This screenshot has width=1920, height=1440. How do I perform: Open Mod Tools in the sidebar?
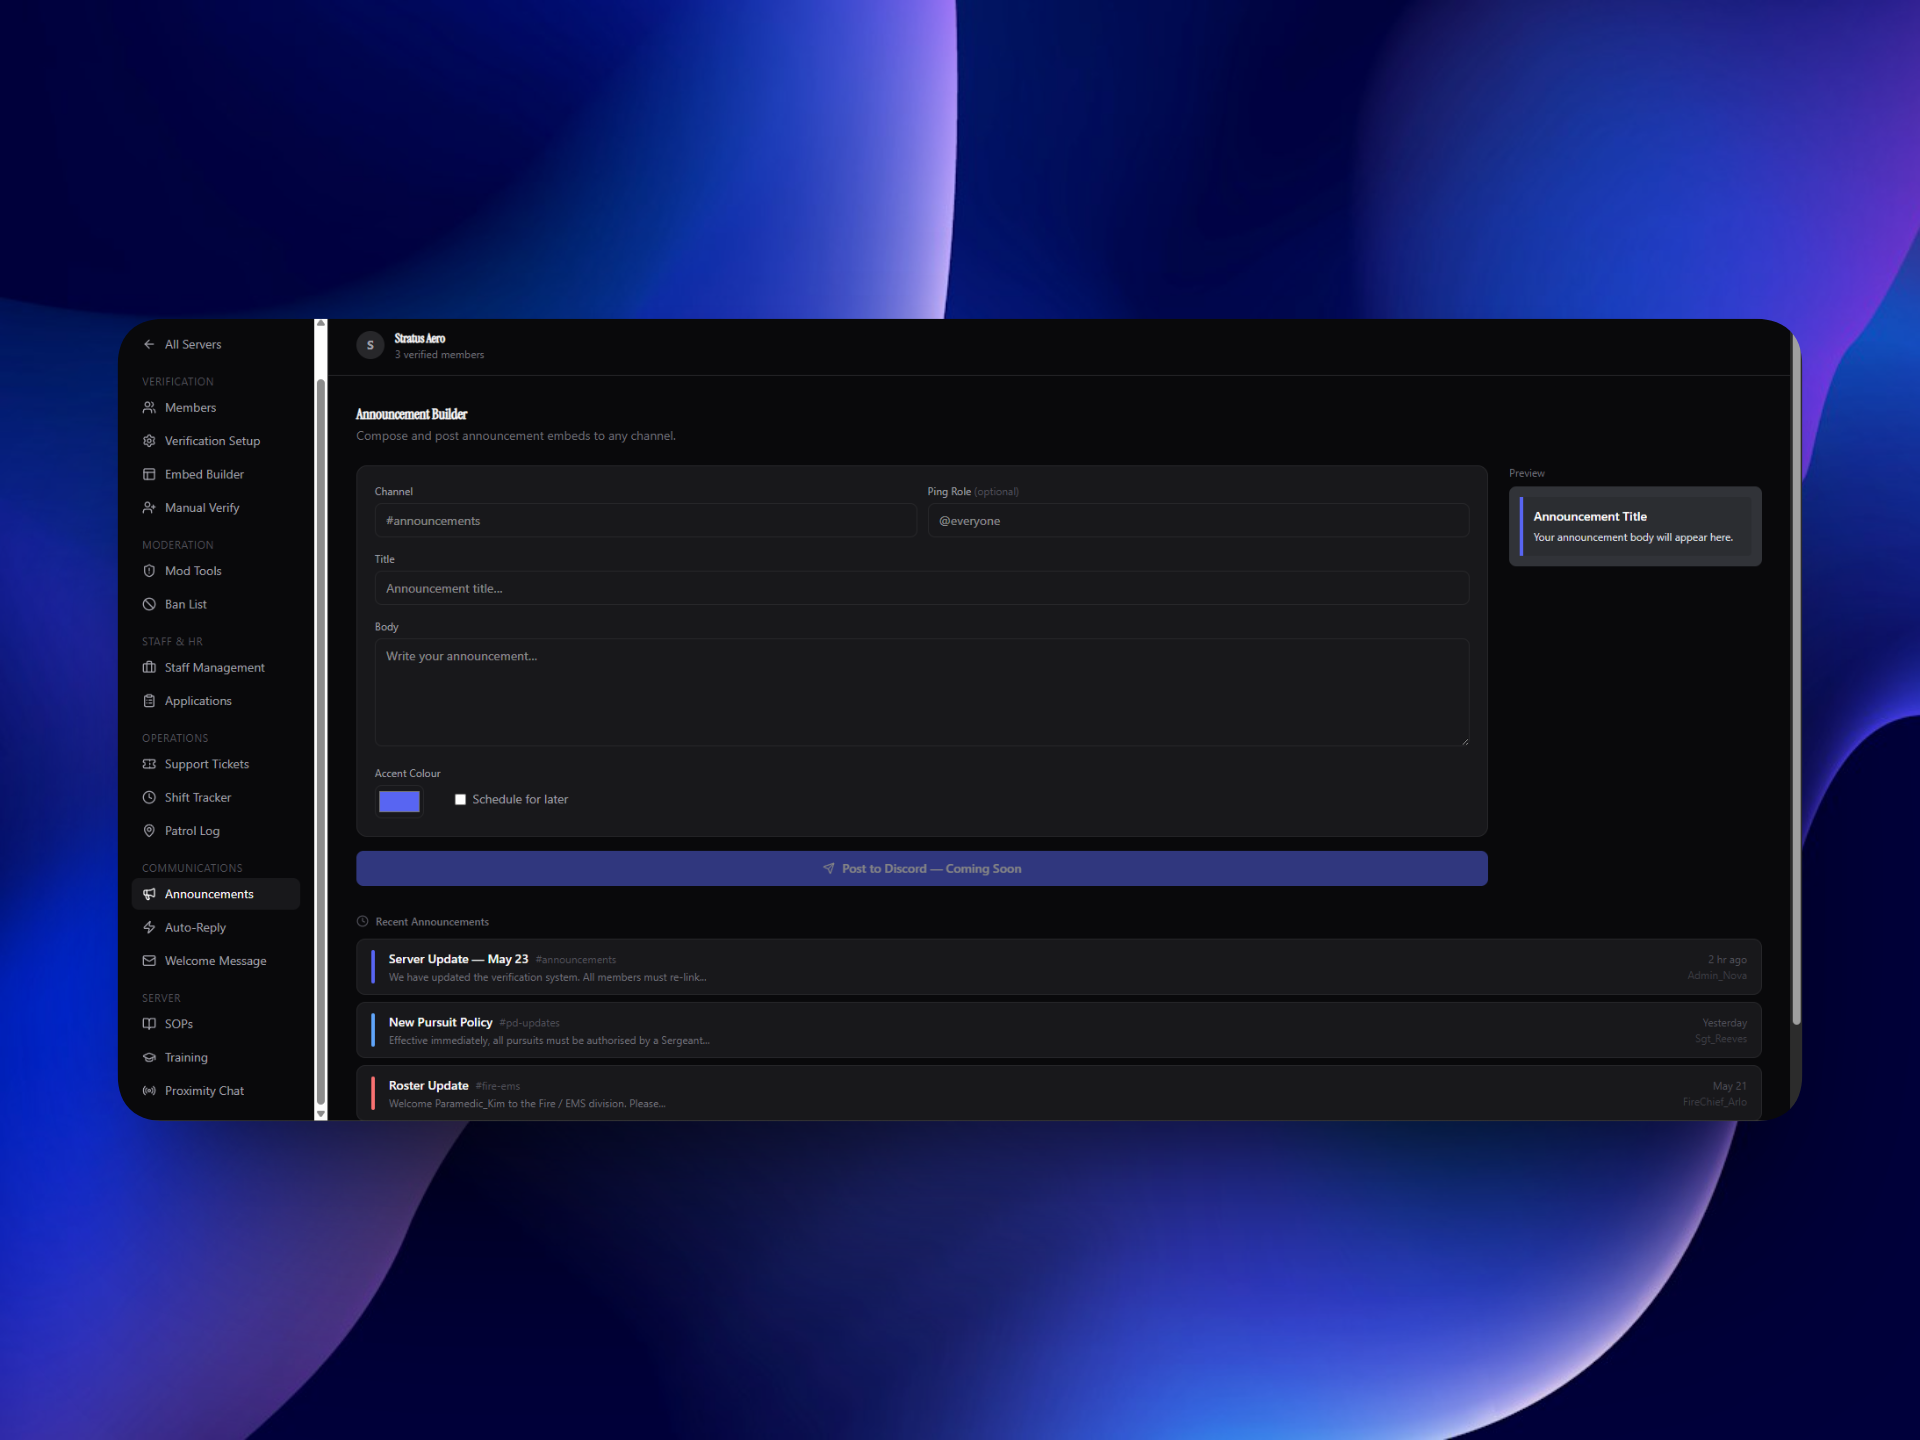(215, 571)
